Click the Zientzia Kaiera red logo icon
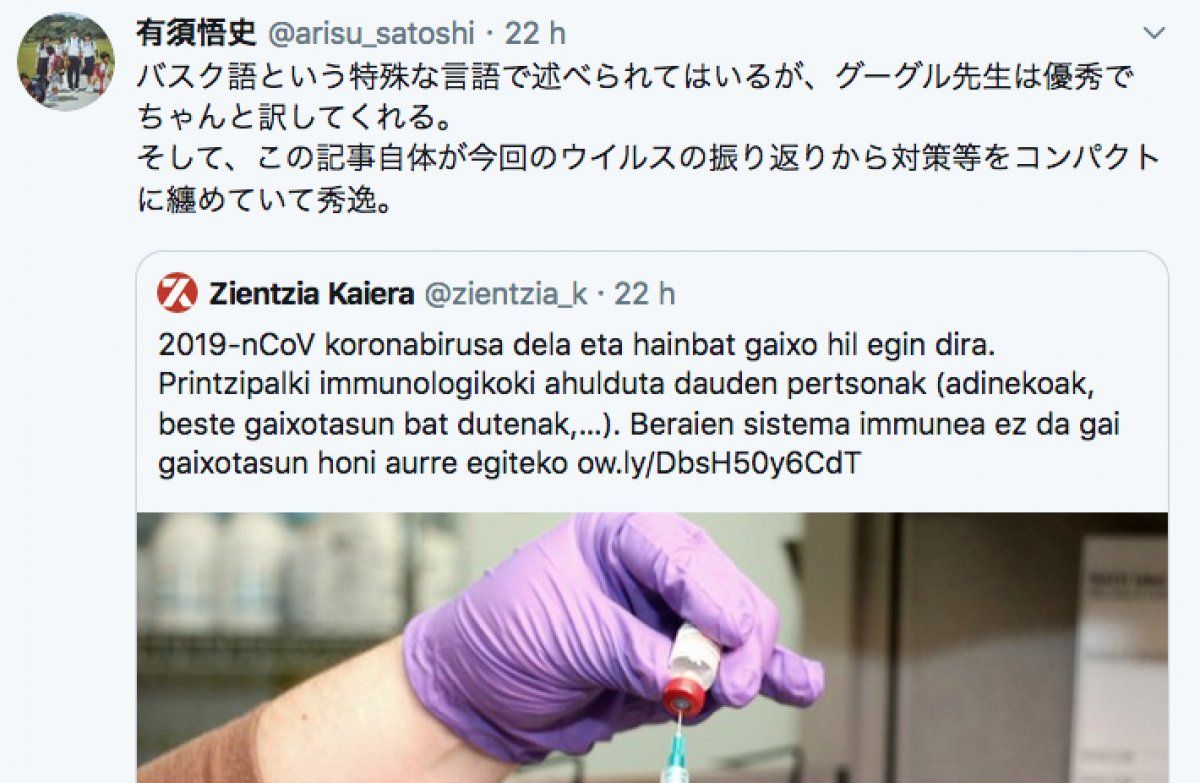The height and width of the screenshot is (783, 1200). tap(178, 293)
